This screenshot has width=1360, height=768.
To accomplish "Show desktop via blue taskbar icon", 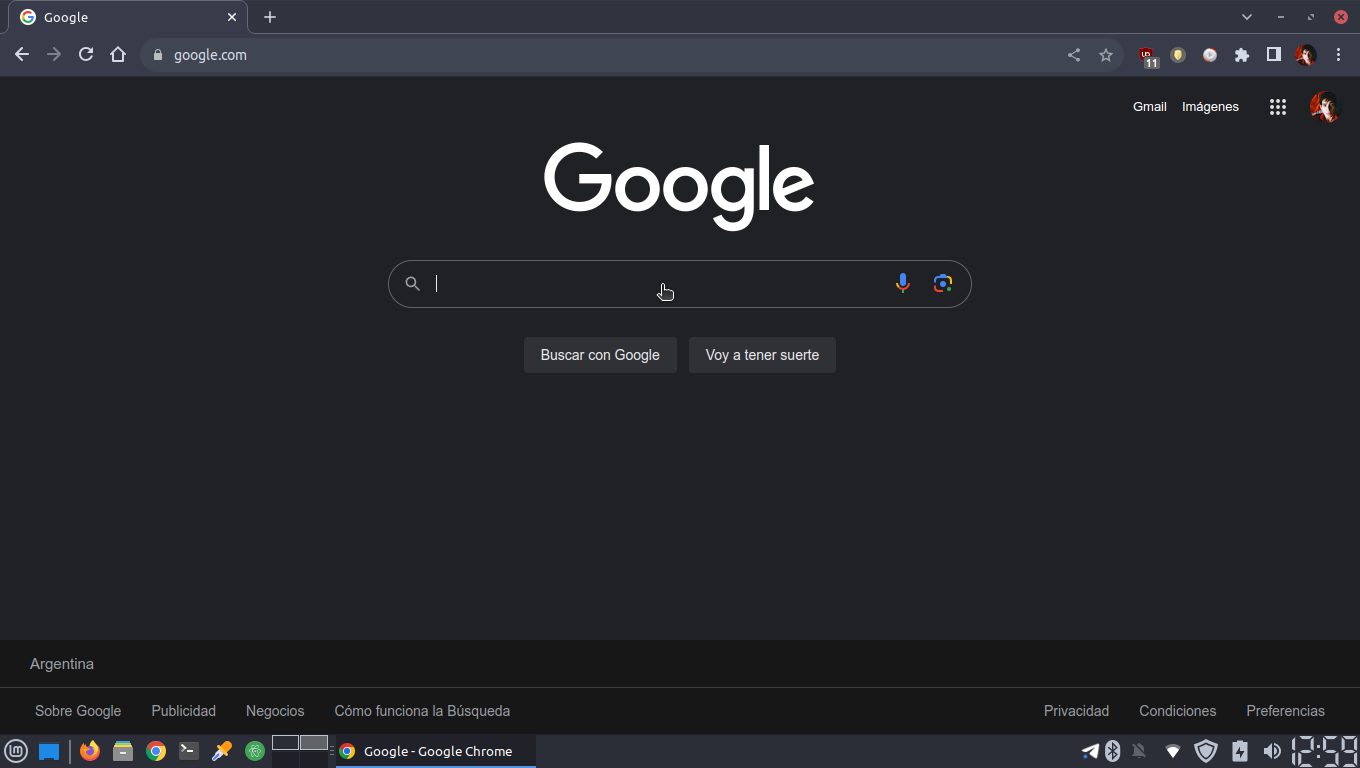I will tap(49, 751).
